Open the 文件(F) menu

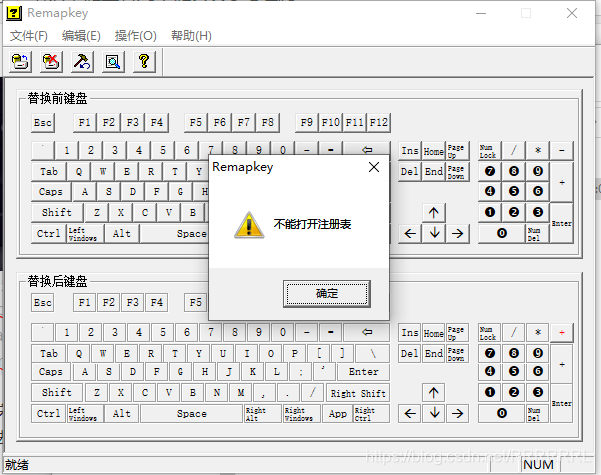[29, 36]
